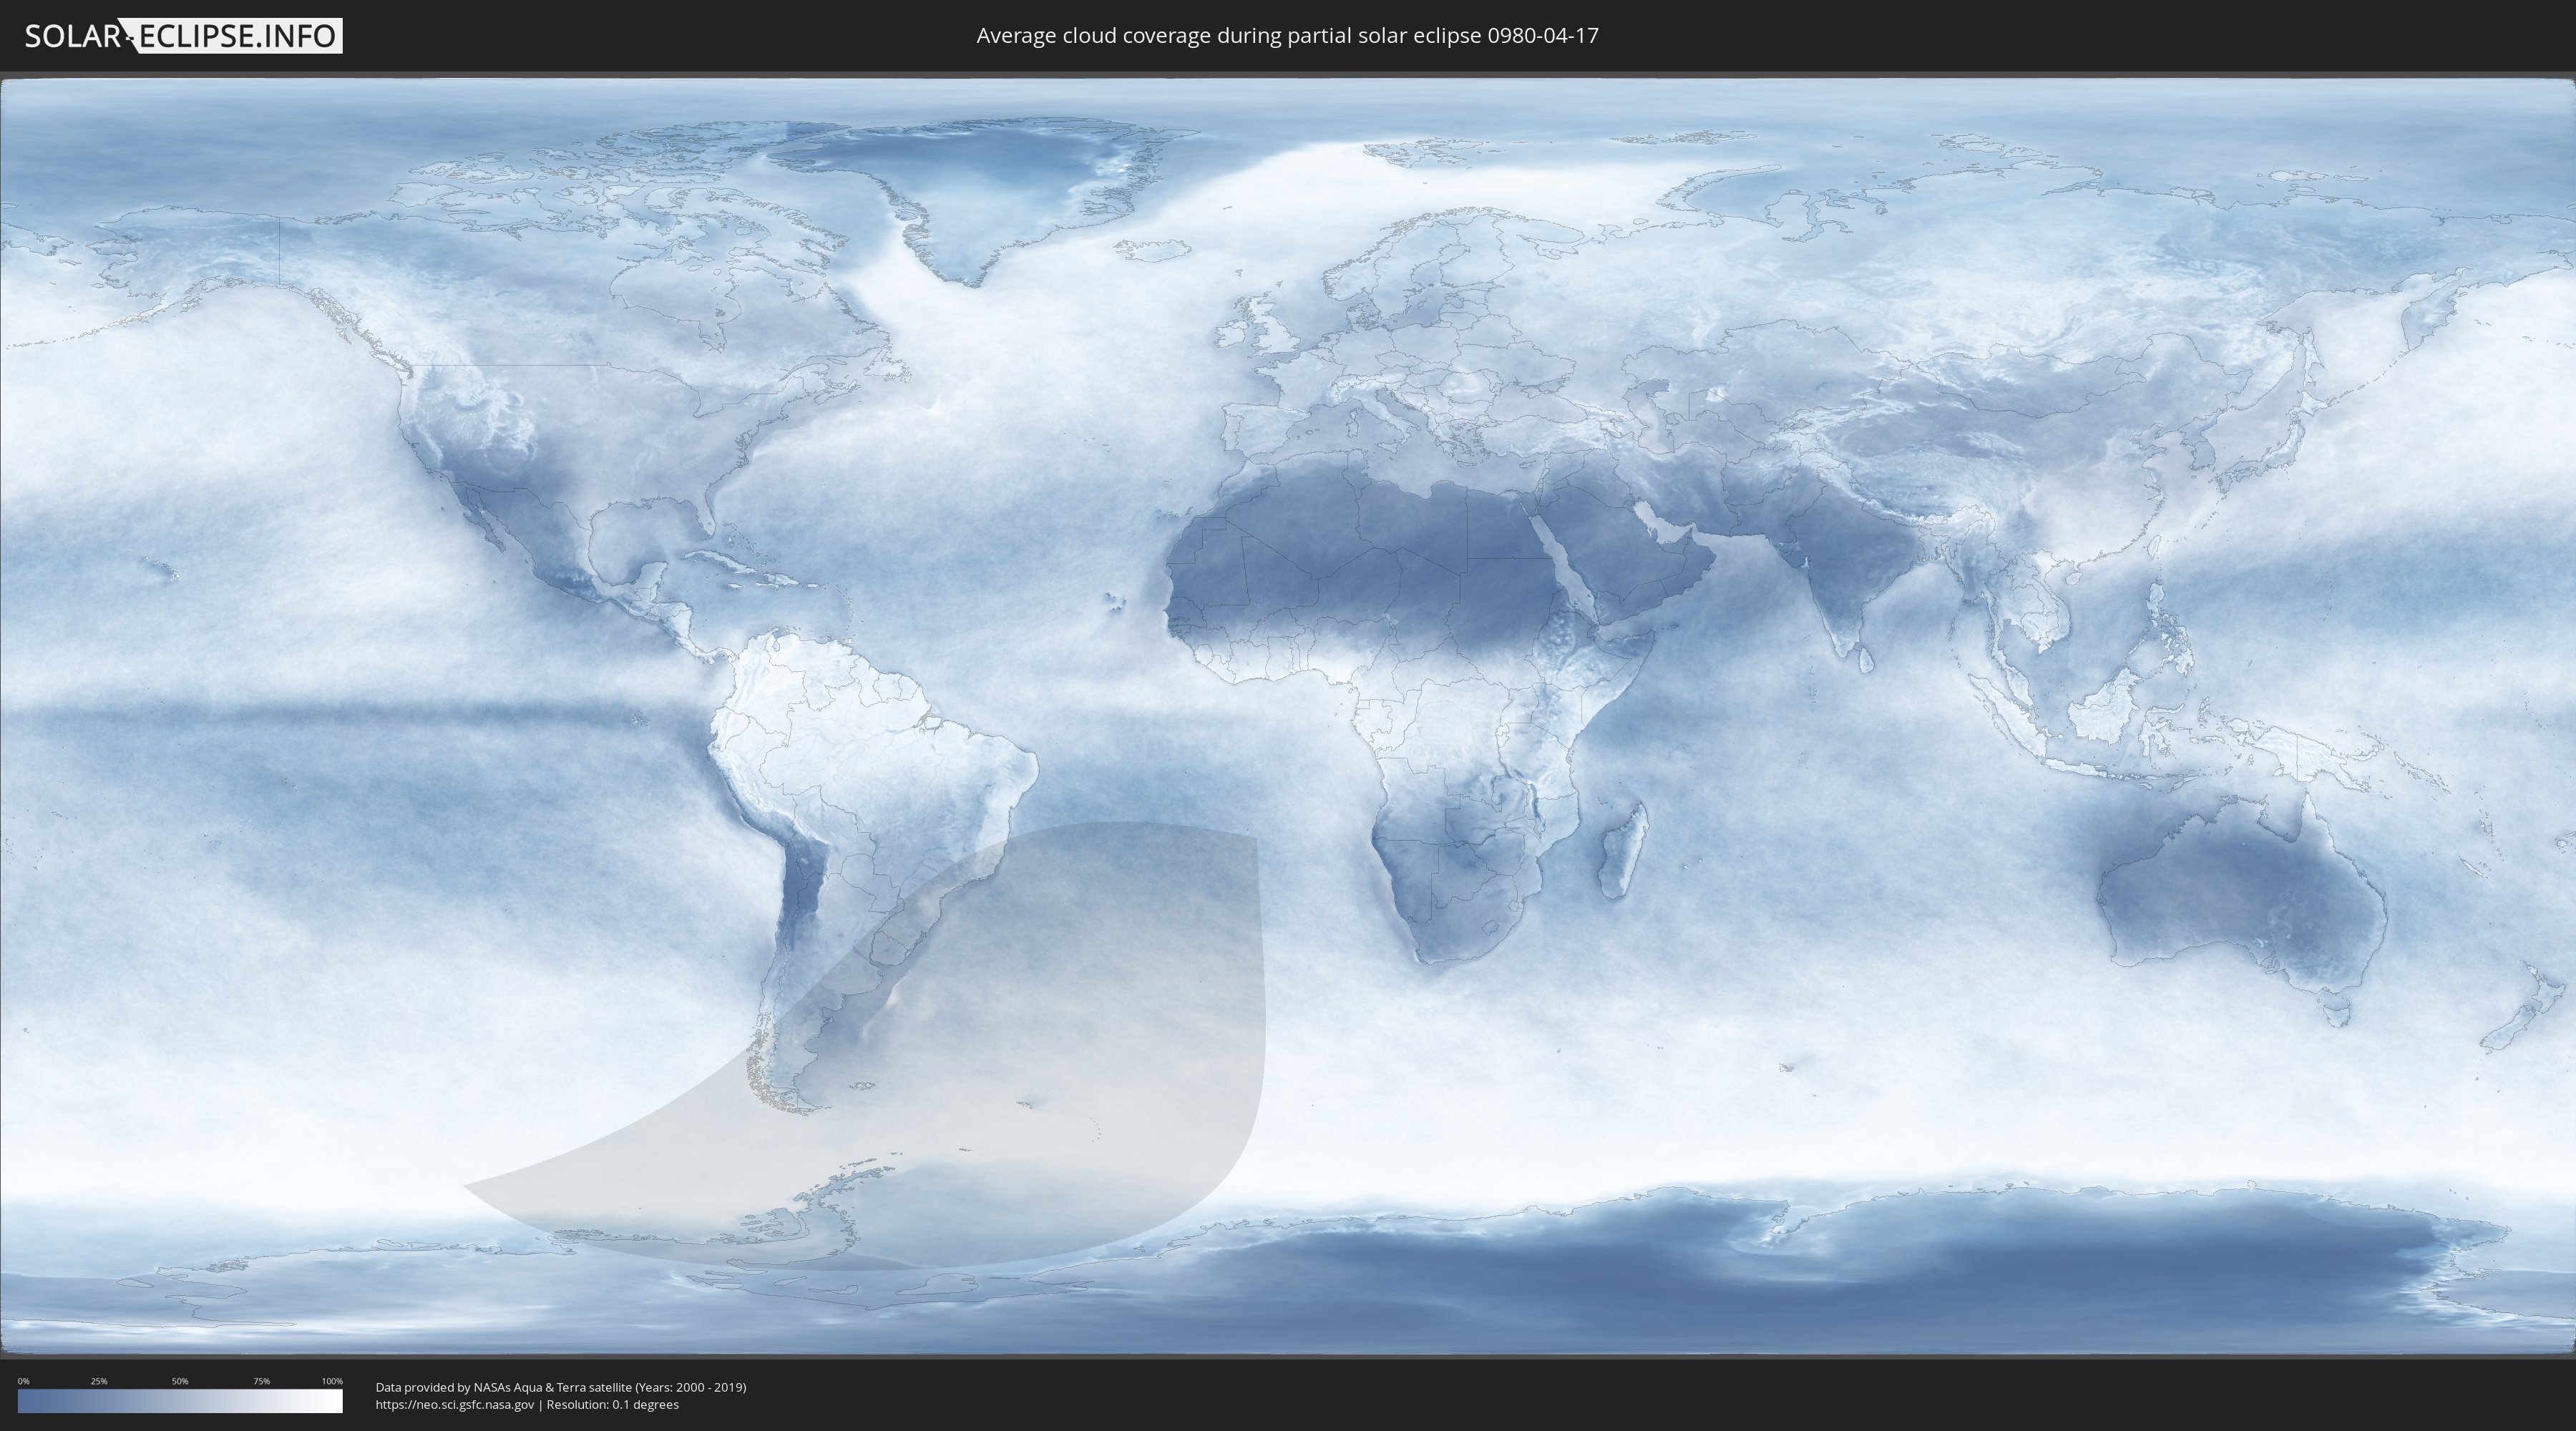Click the neo.sci.gsfc.nasa.gov URL text
This screenshot has width=2576, height=1431.
tap(455, 1404)
